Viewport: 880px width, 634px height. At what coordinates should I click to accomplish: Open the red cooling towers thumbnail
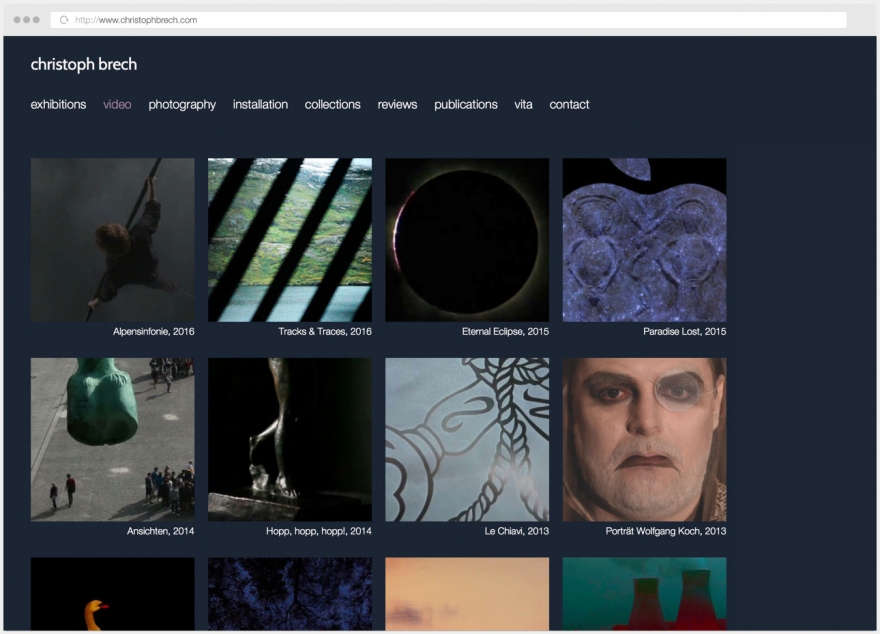tap(644, 594)
